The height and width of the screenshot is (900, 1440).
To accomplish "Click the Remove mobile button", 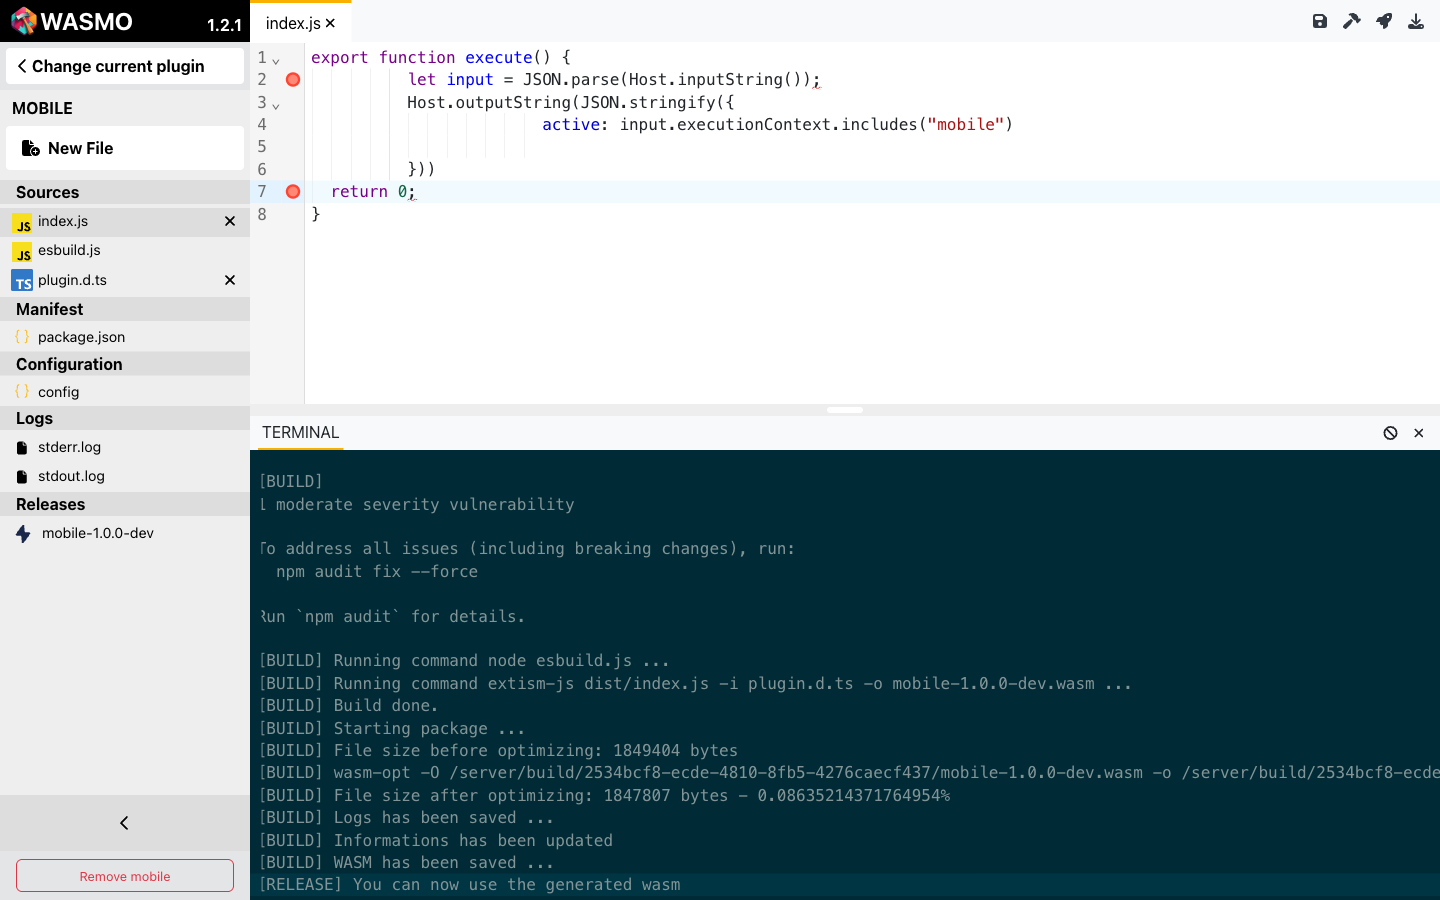I will pyautogui.click(x=125, y=876).
